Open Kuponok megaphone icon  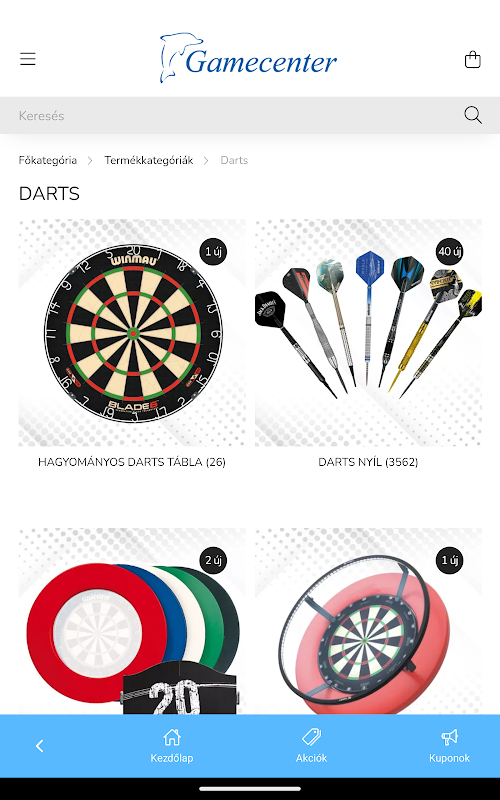pyautogui.click(x=449, y=737)
